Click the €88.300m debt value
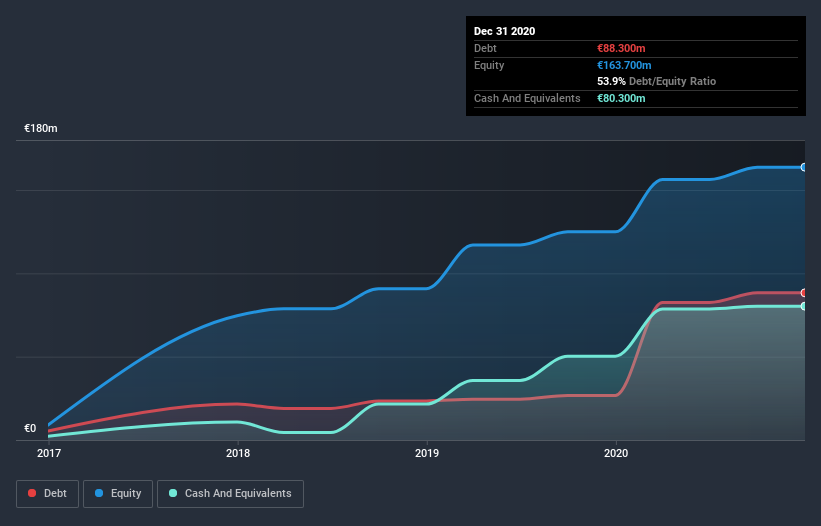Viewport: 821px width, 526px height. (621, 48)
